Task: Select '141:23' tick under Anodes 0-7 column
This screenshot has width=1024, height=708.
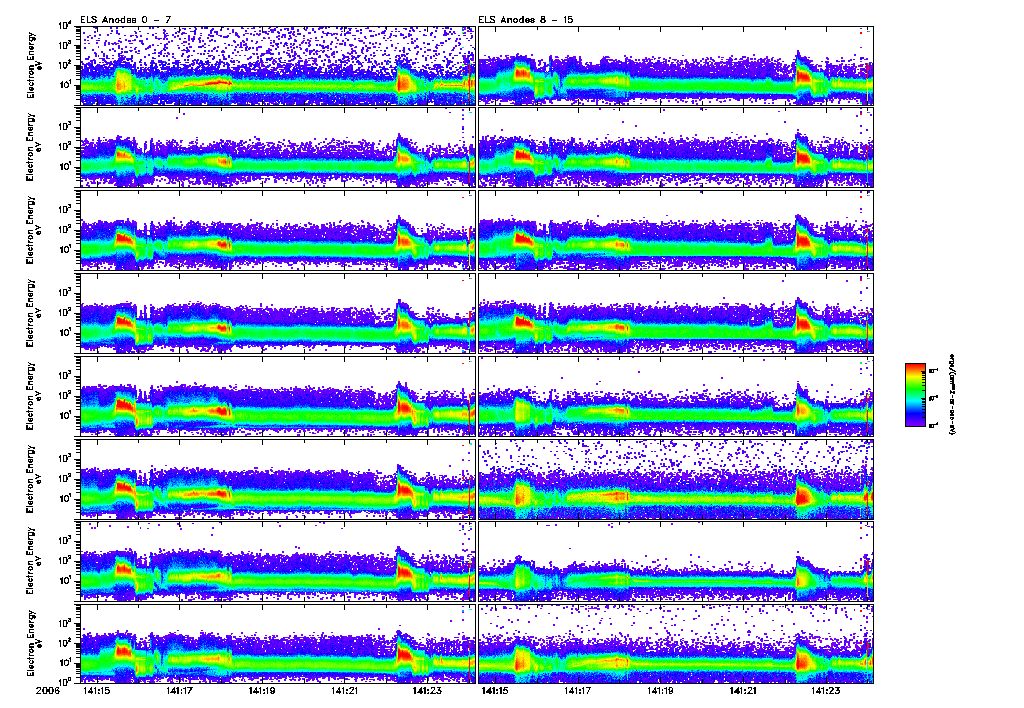Action: [426, 690]
